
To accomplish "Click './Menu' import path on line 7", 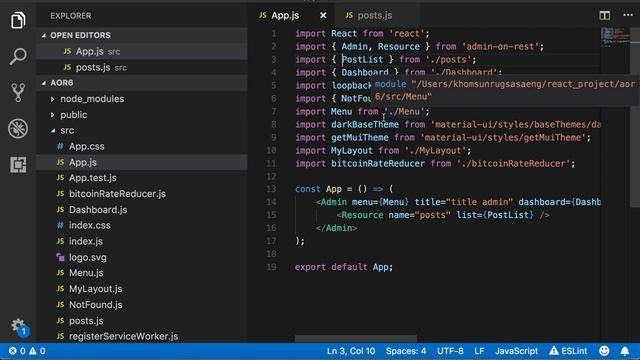I will (404, 111).
